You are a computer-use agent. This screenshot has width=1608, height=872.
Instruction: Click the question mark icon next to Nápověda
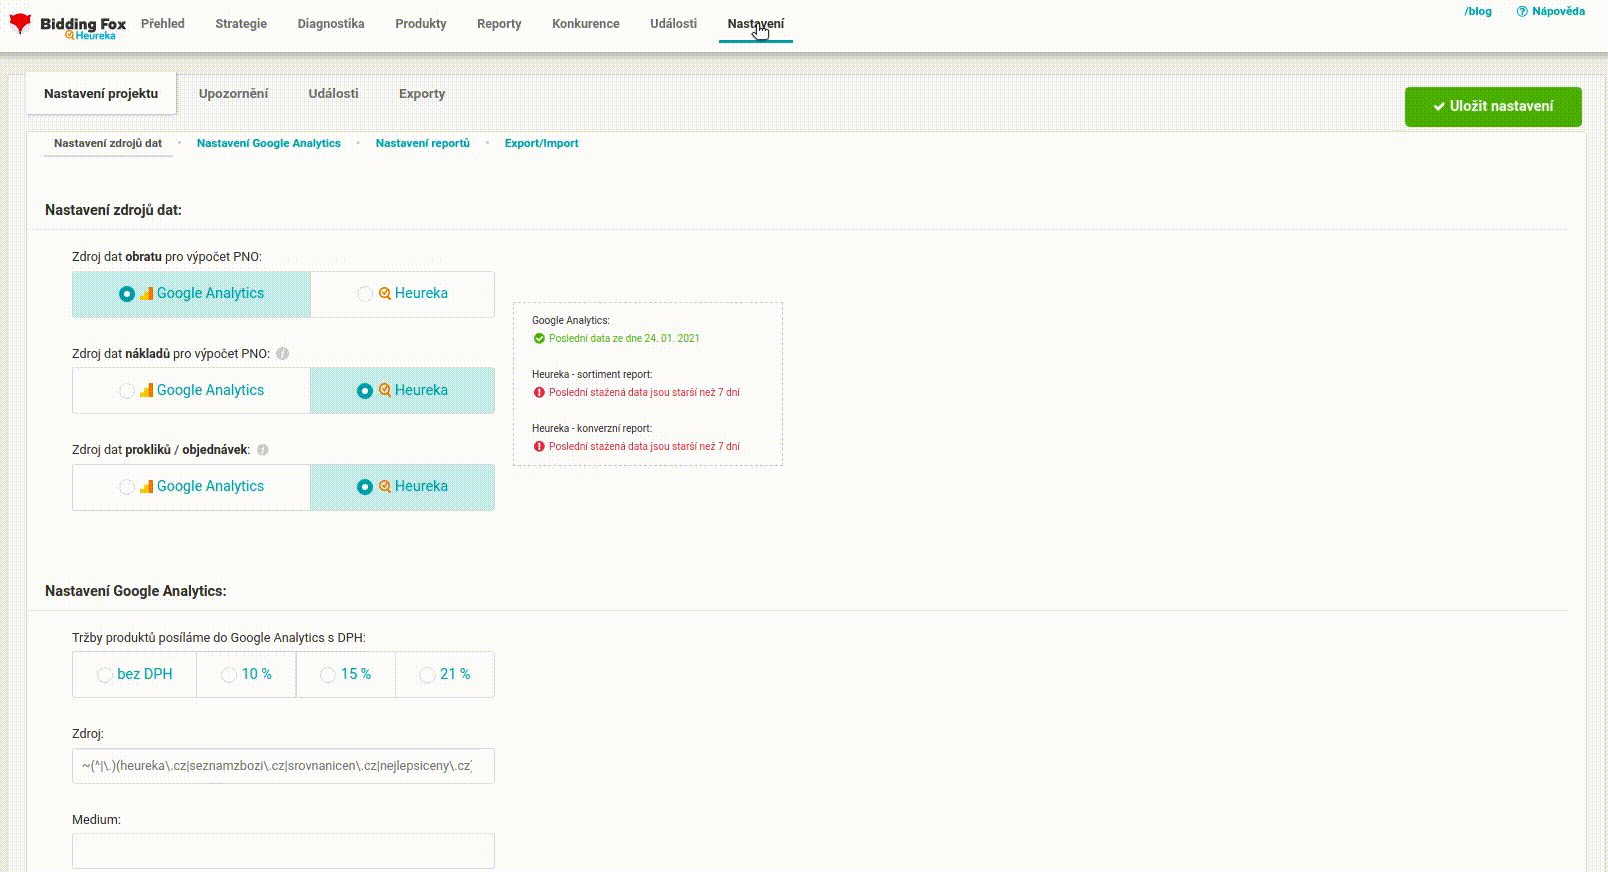(x=1522, y=12)
